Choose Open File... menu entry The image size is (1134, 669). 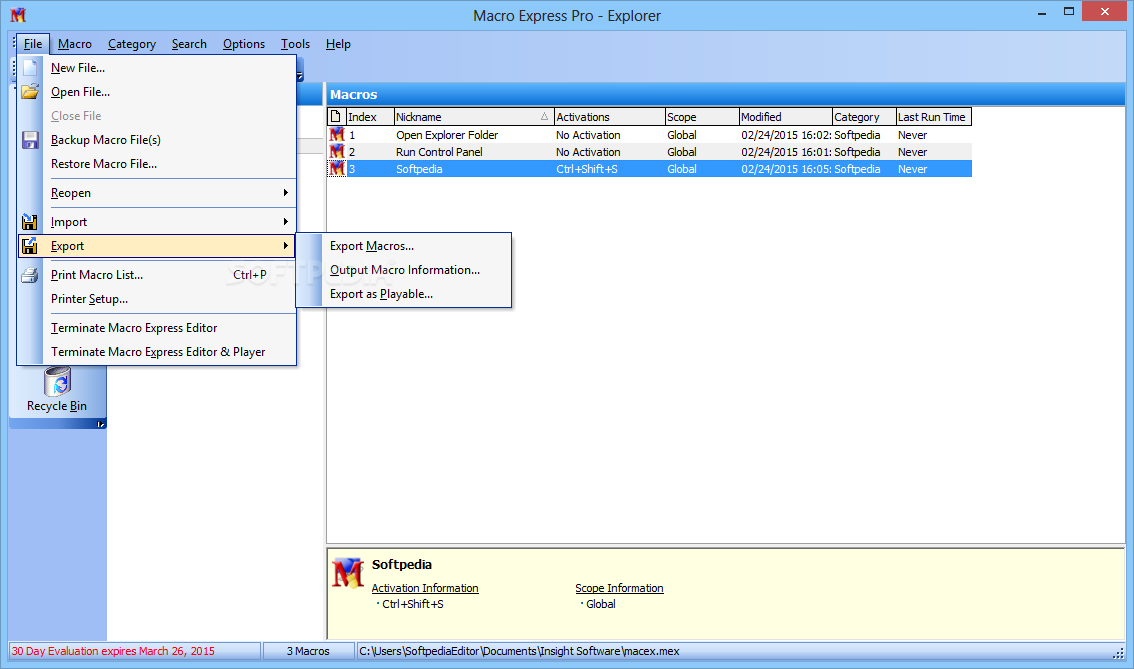point(157,92)
